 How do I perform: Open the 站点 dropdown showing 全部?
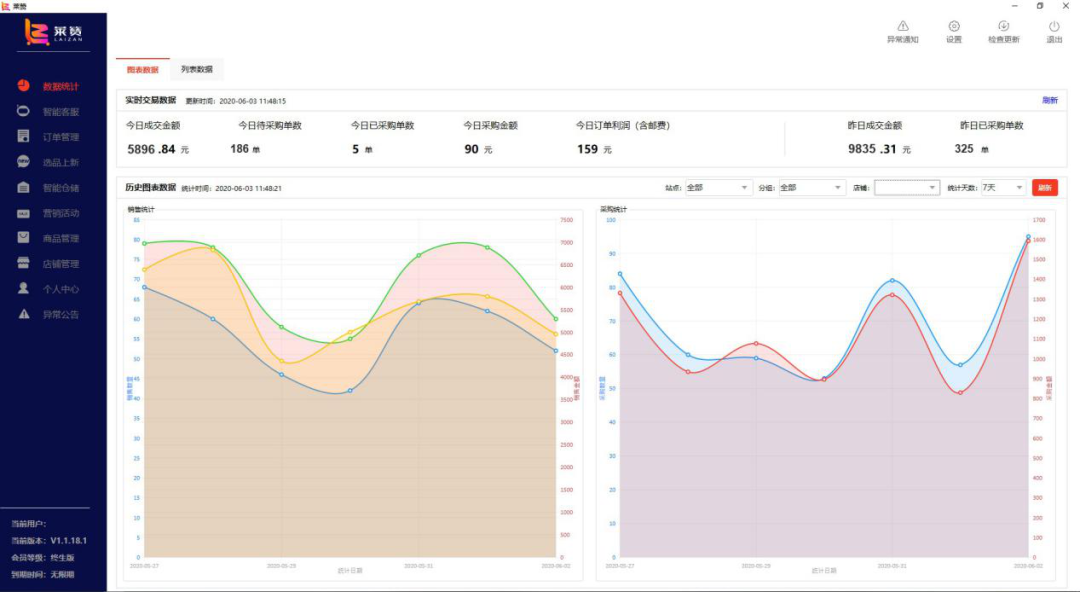click(x=718, y=187)
